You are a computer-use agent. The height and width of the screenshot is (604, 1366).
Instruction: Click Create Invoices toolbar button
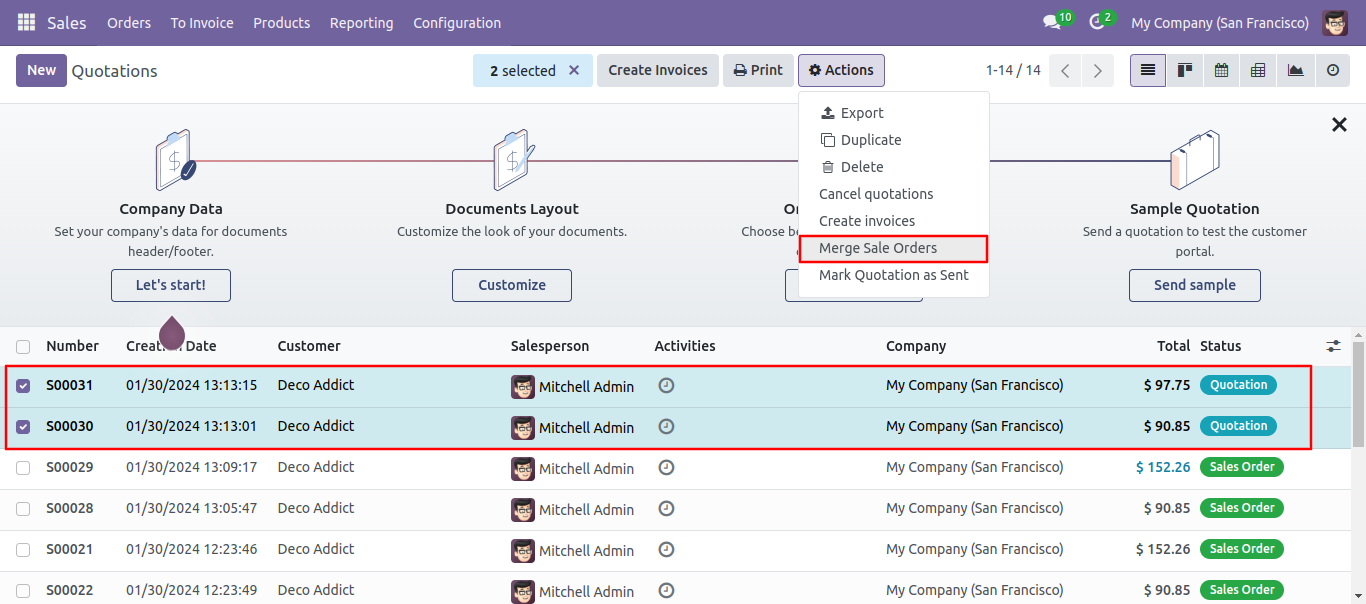click(x=658, y=70)
